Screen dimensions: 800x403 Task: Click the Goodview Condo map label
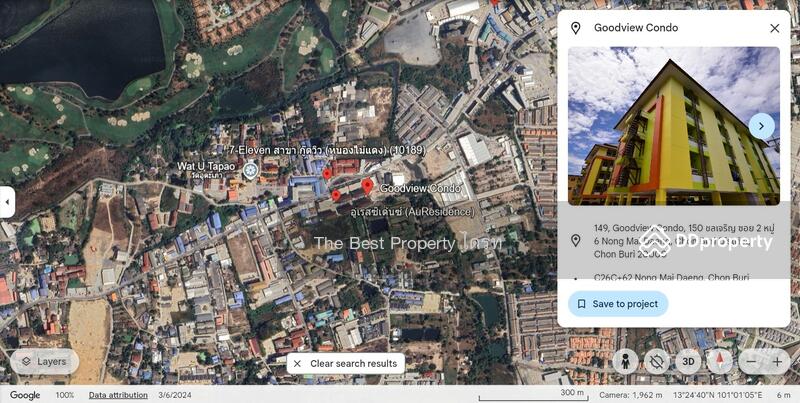(420, 188)
